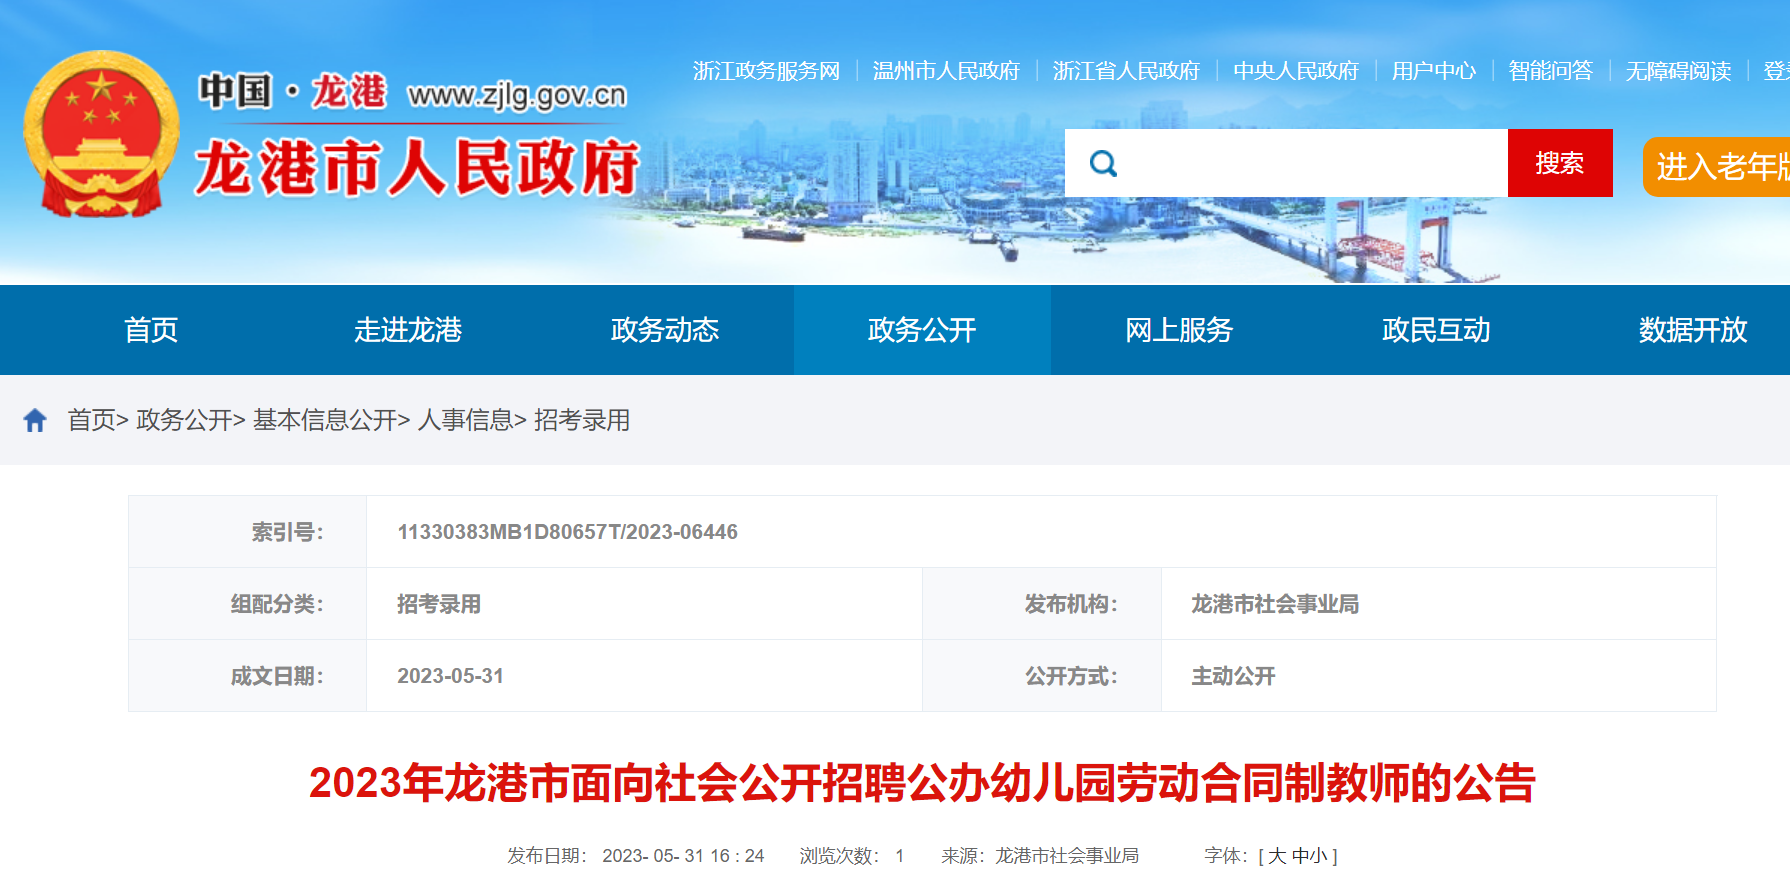Click the national emblem logo
The image size is (1790, 874).
(x=100, y=133)
